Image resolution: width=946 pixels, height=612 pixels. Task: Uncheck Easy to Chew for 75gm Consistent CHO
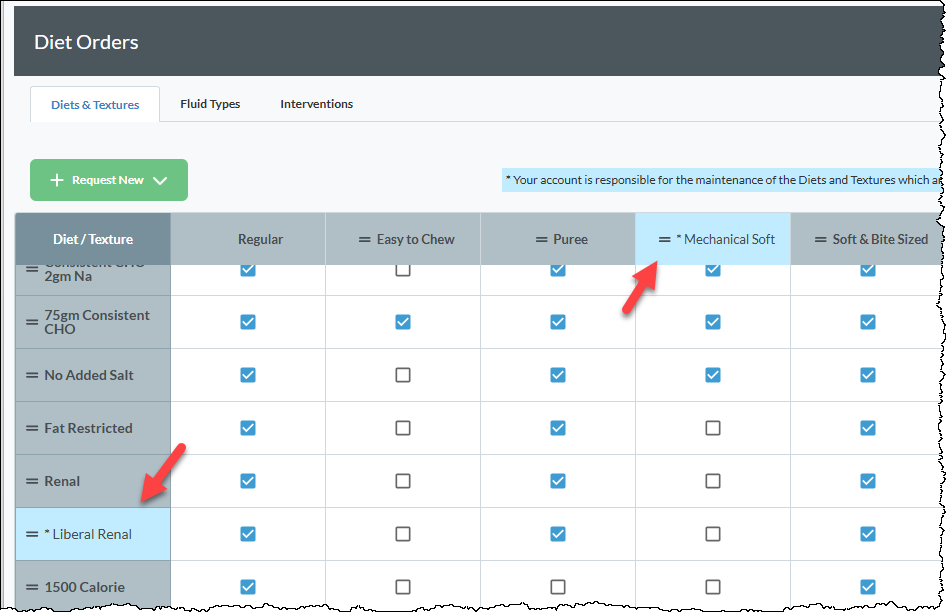point(403,322)
